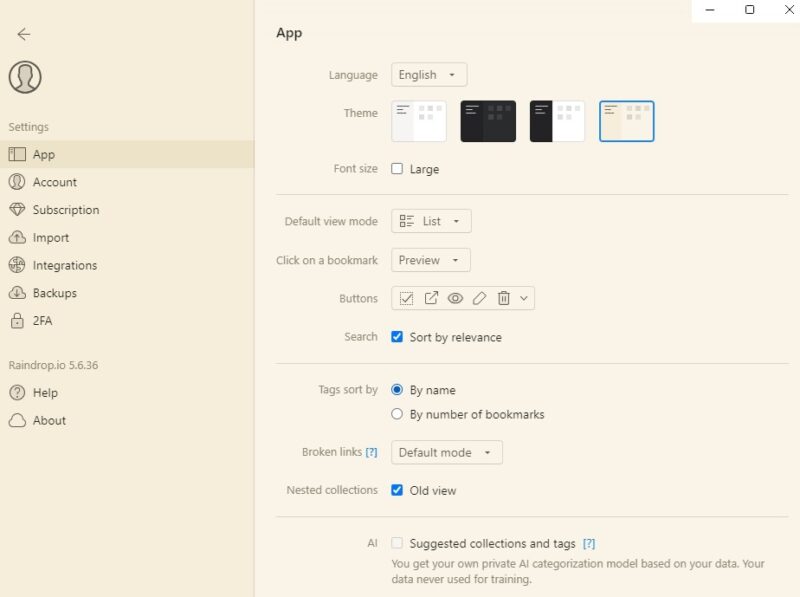
Task: Click the profile avatar icon in sidebar
Action: [x=25, y=78]
